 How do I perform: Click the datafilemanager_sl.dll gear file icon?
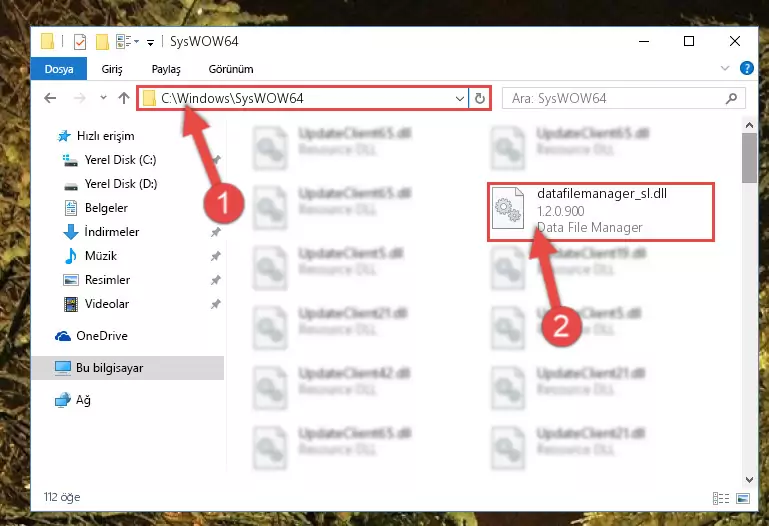pos(507,208)
